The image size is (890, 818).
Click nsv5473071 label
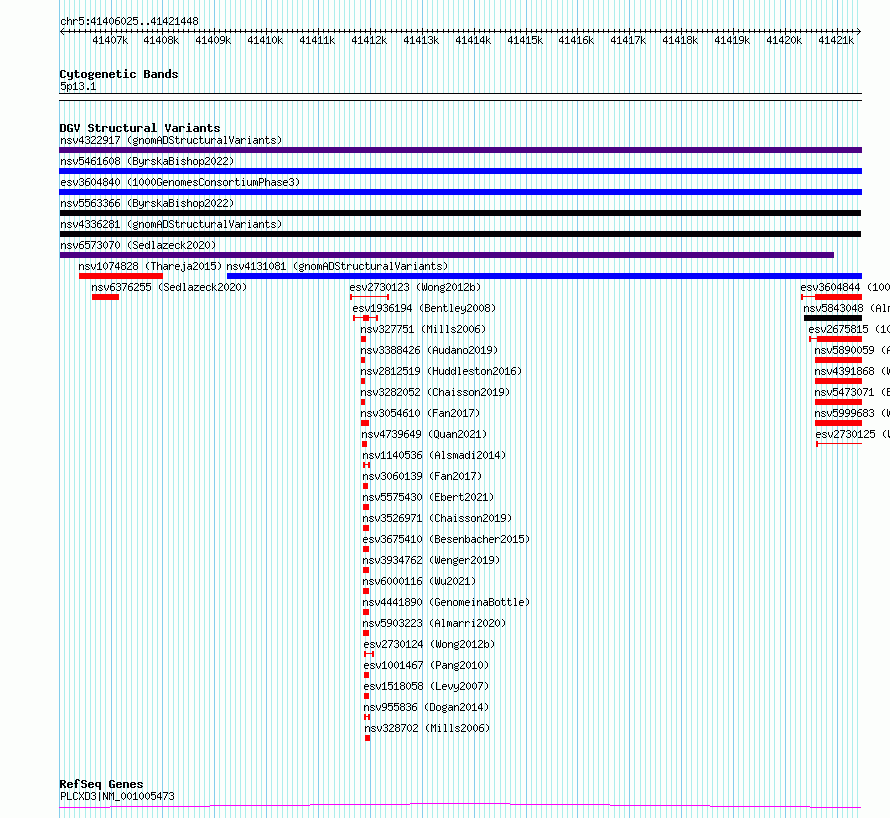click(x=852, y=392)
